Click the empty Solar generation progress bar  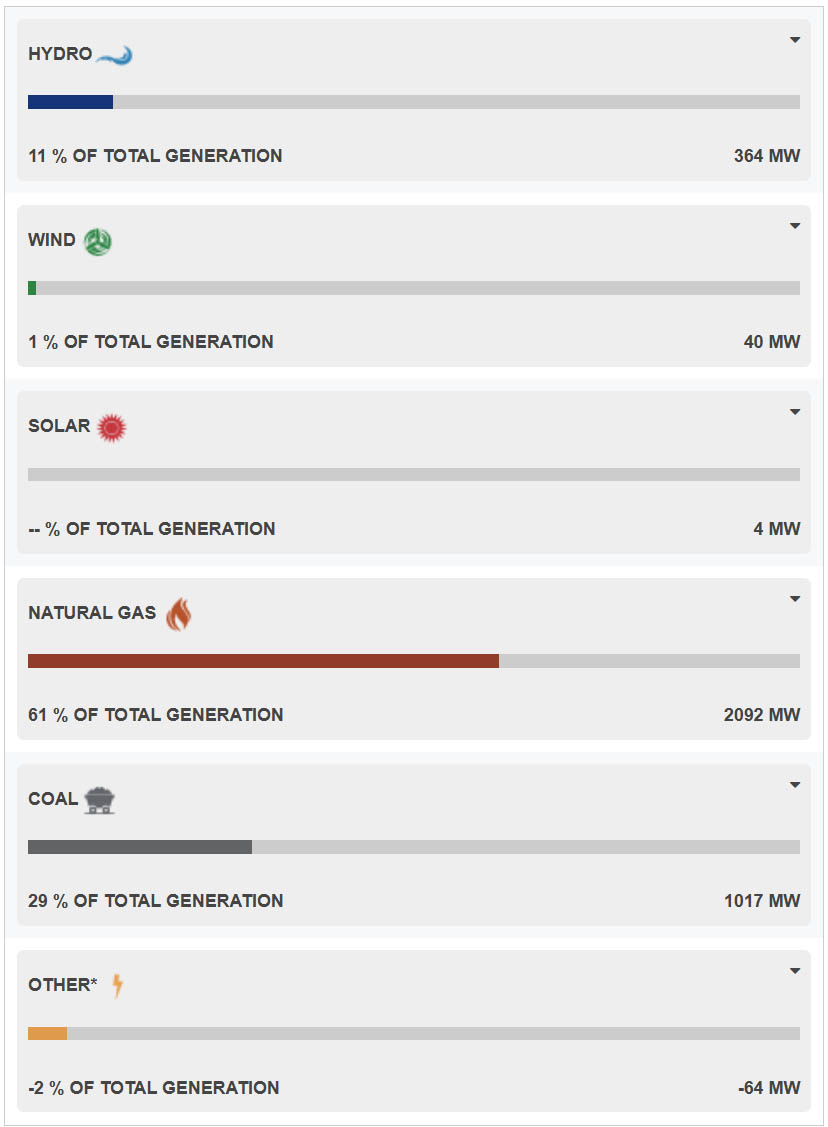(x=414, y=475)
